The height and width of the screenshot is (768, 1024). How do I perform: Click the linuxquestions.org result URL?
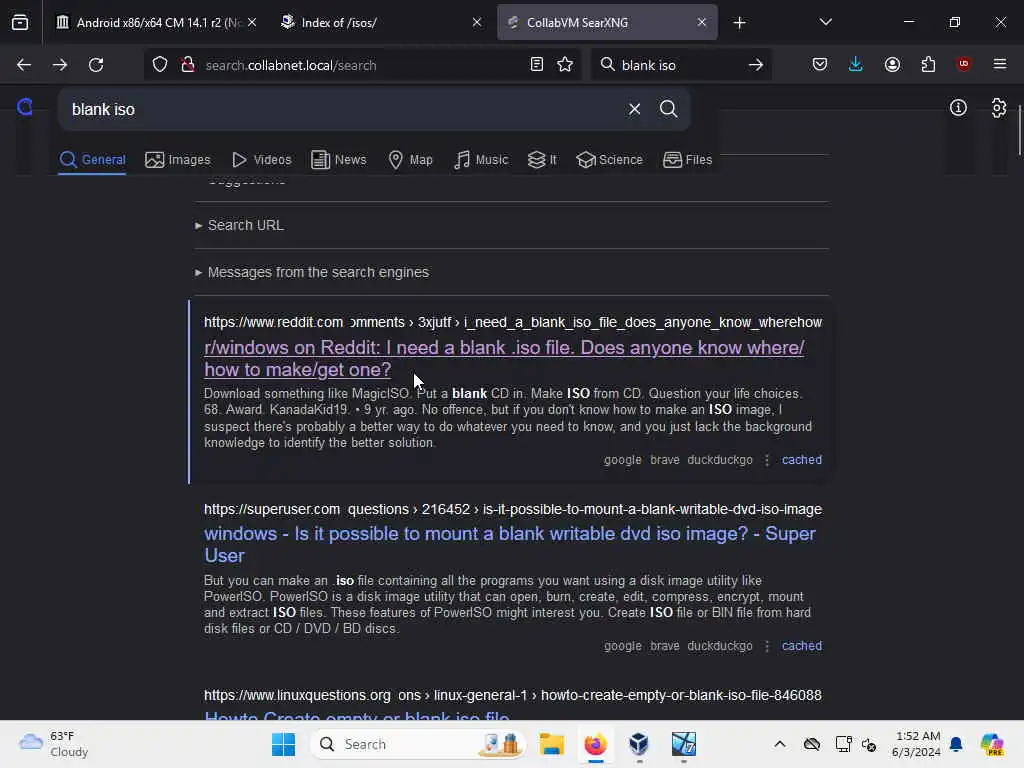[513, 695]
